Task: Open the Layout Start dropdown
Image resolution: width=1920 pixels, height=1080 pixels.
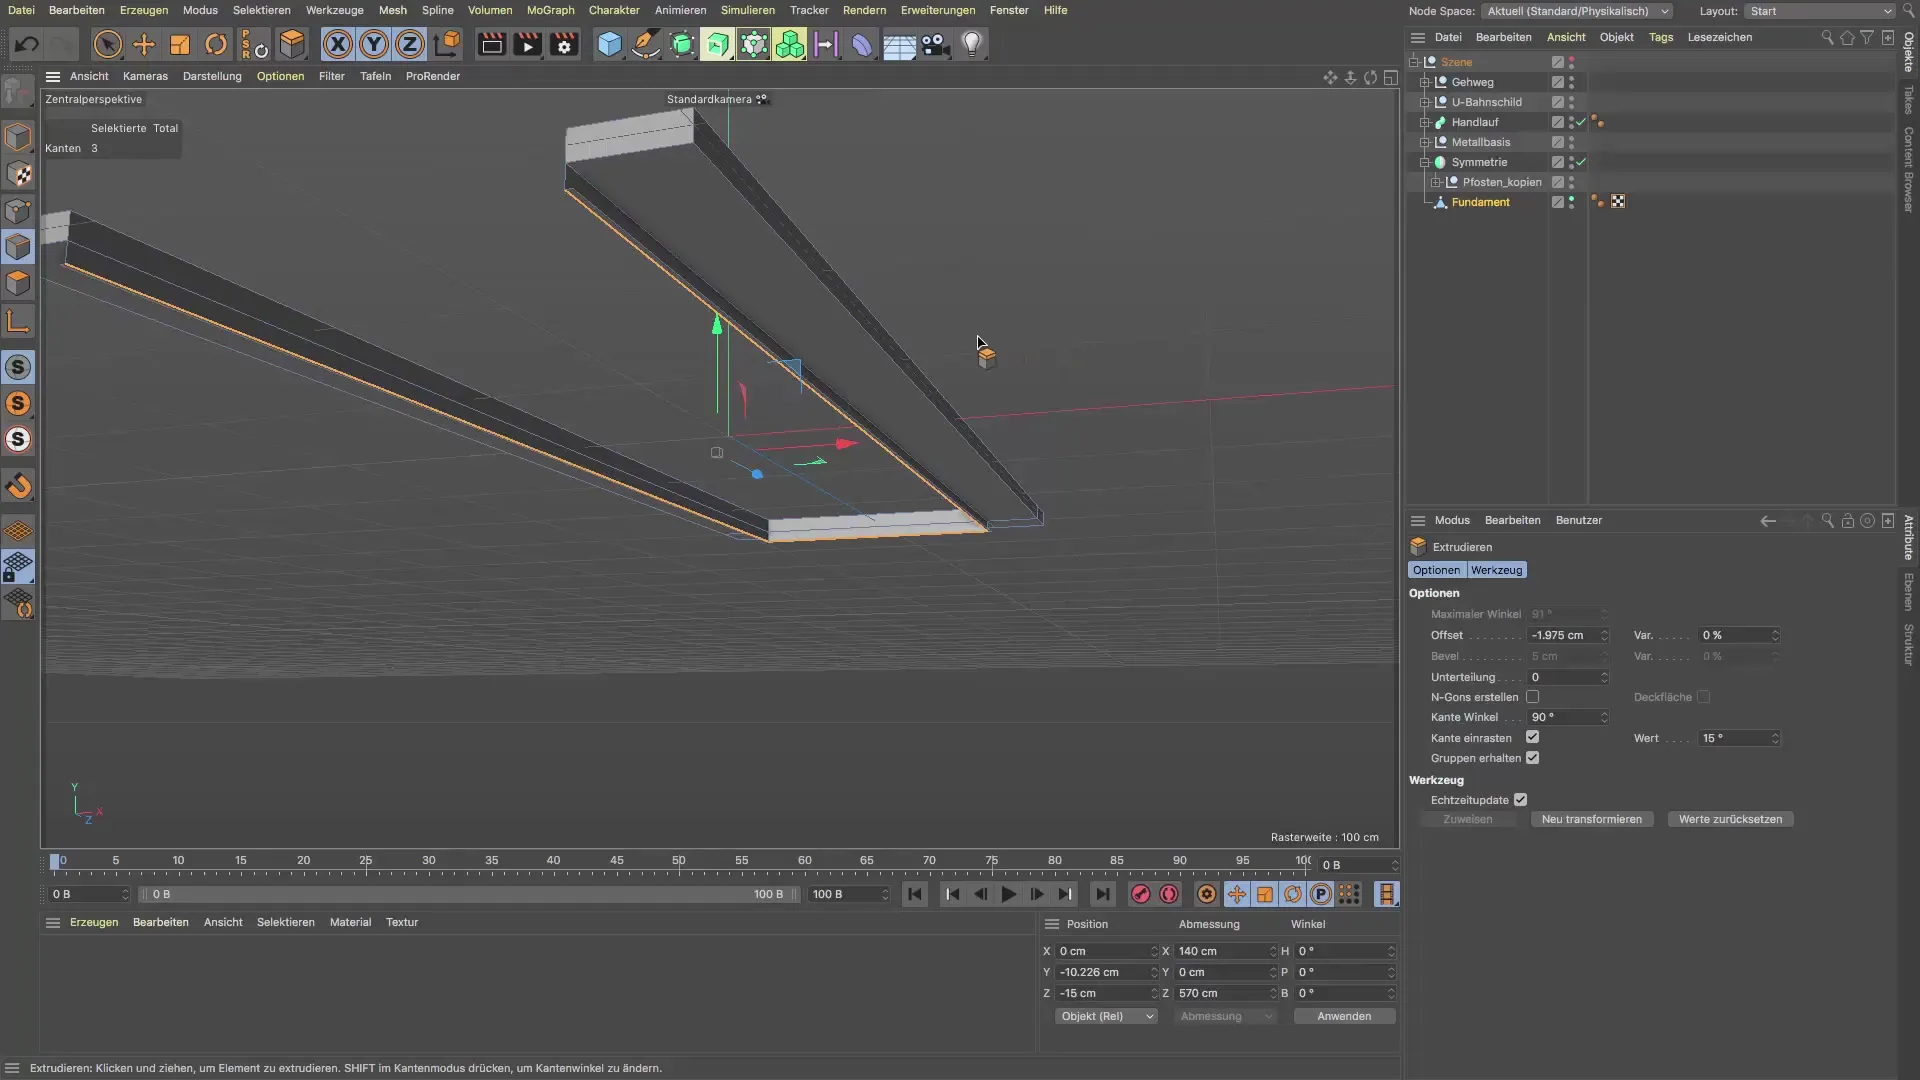Action: [x=1820, y=11]
